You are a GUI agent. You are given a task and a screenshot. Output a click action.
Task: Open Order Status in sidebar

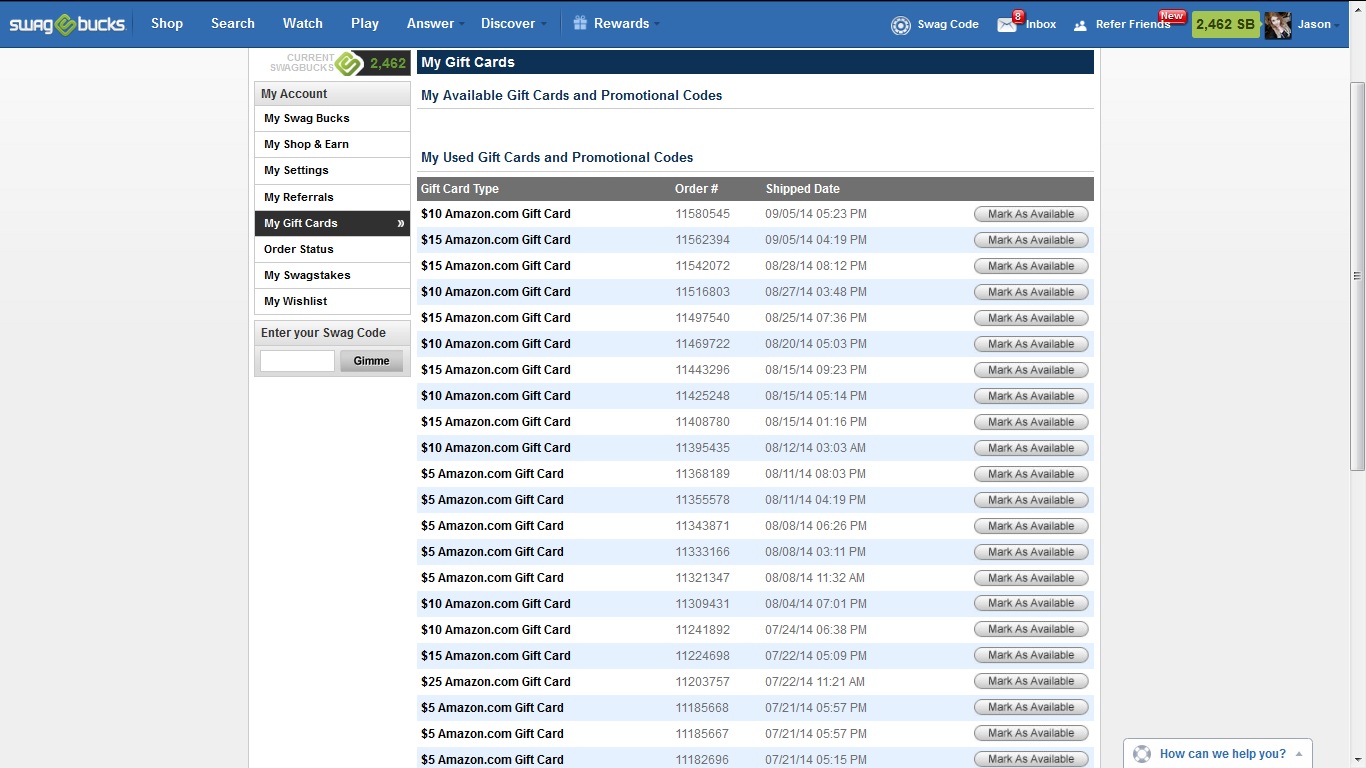(332, 249)
